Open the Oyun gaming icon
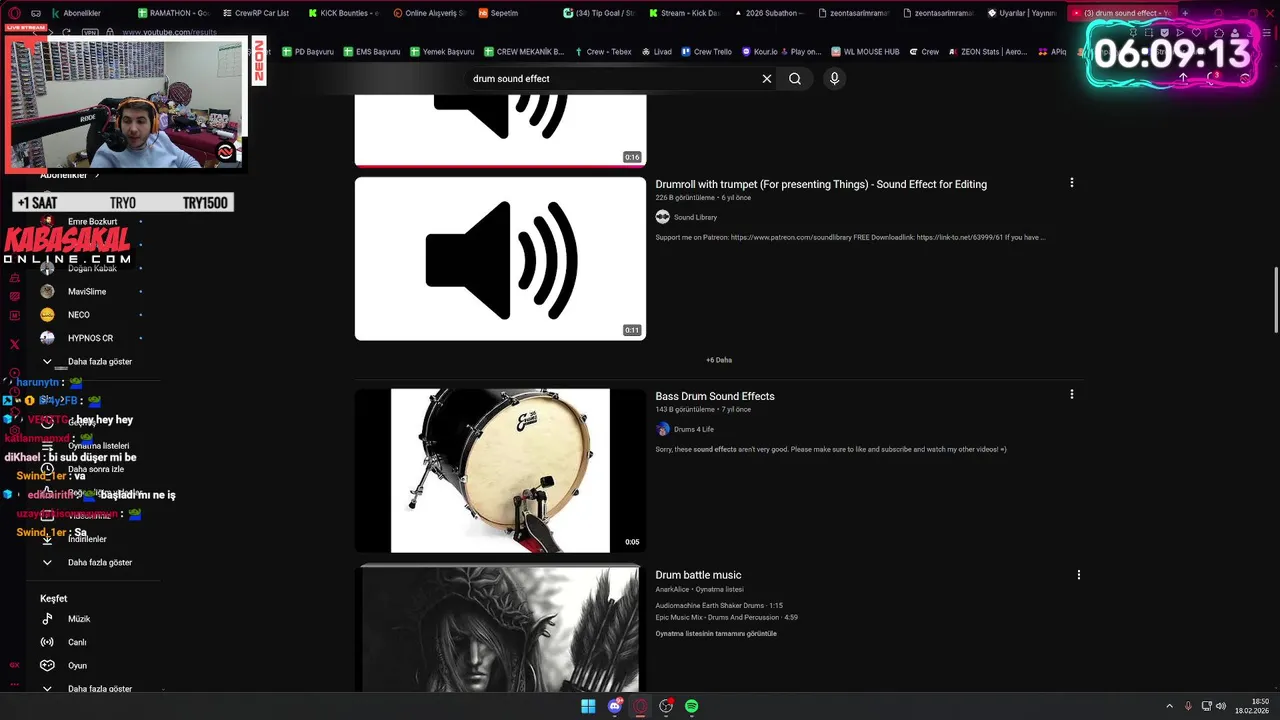Image resolution: width=1280 pixels, height=720 pixels. [x=47, y=665]
